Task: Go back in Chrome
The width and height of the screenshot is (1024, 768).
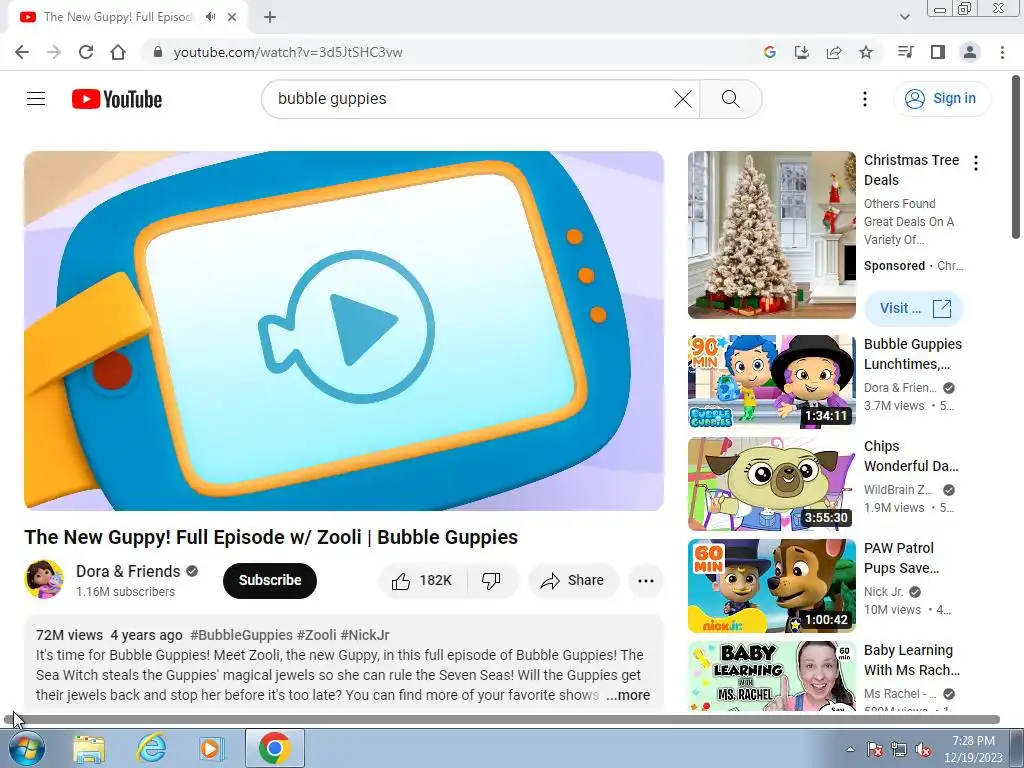Action: (x=22, y=52)
